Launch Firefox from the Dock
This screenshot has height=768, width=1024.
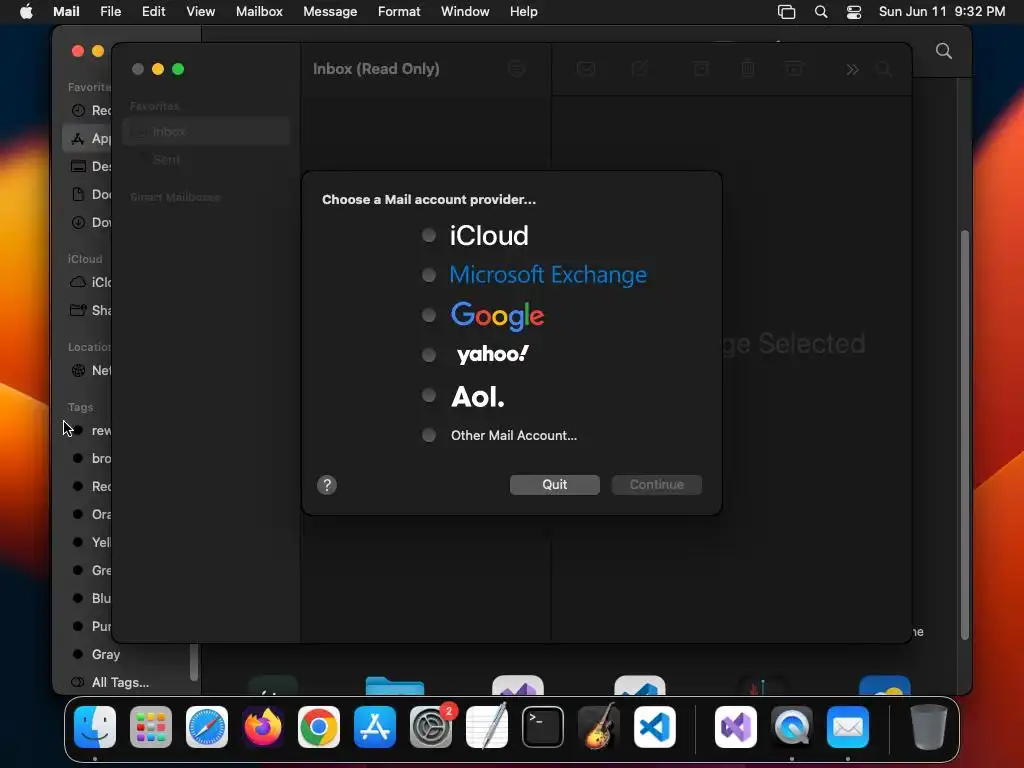(x=263, y=727)
